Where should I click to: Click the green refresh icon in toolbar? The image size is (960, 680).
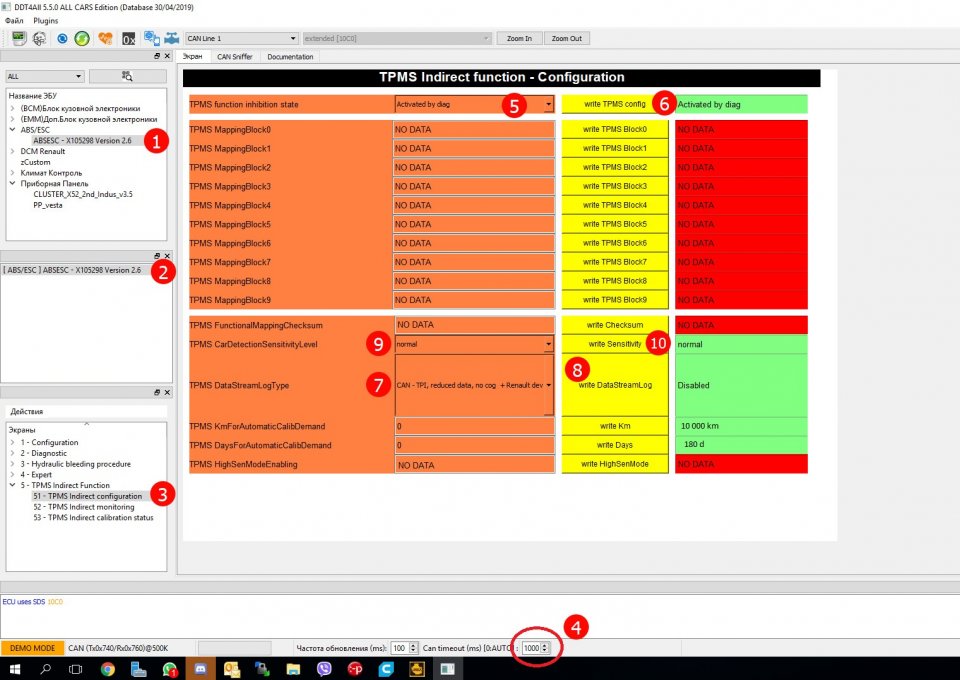(x=82, y=38)
